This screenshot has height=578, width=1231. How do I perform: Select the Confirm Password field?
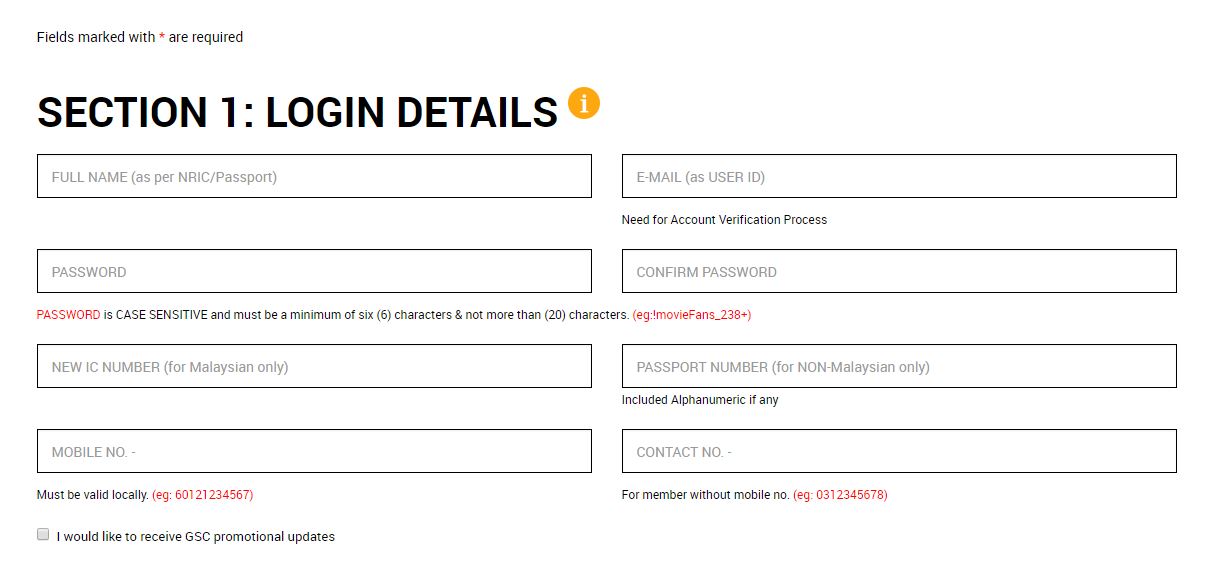899,272
